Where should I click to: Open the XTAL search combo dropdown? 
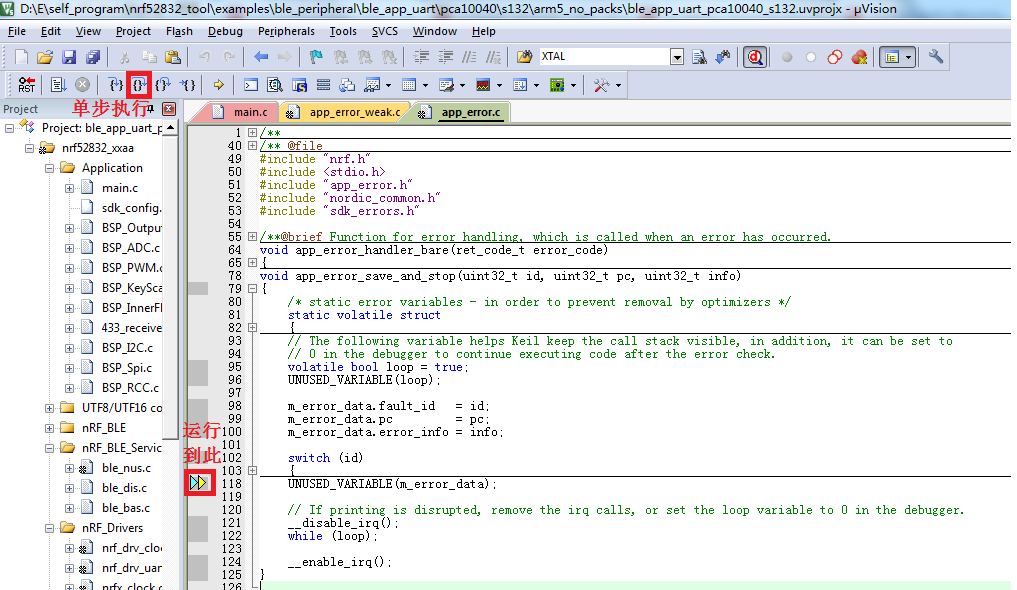pos(677,57)
